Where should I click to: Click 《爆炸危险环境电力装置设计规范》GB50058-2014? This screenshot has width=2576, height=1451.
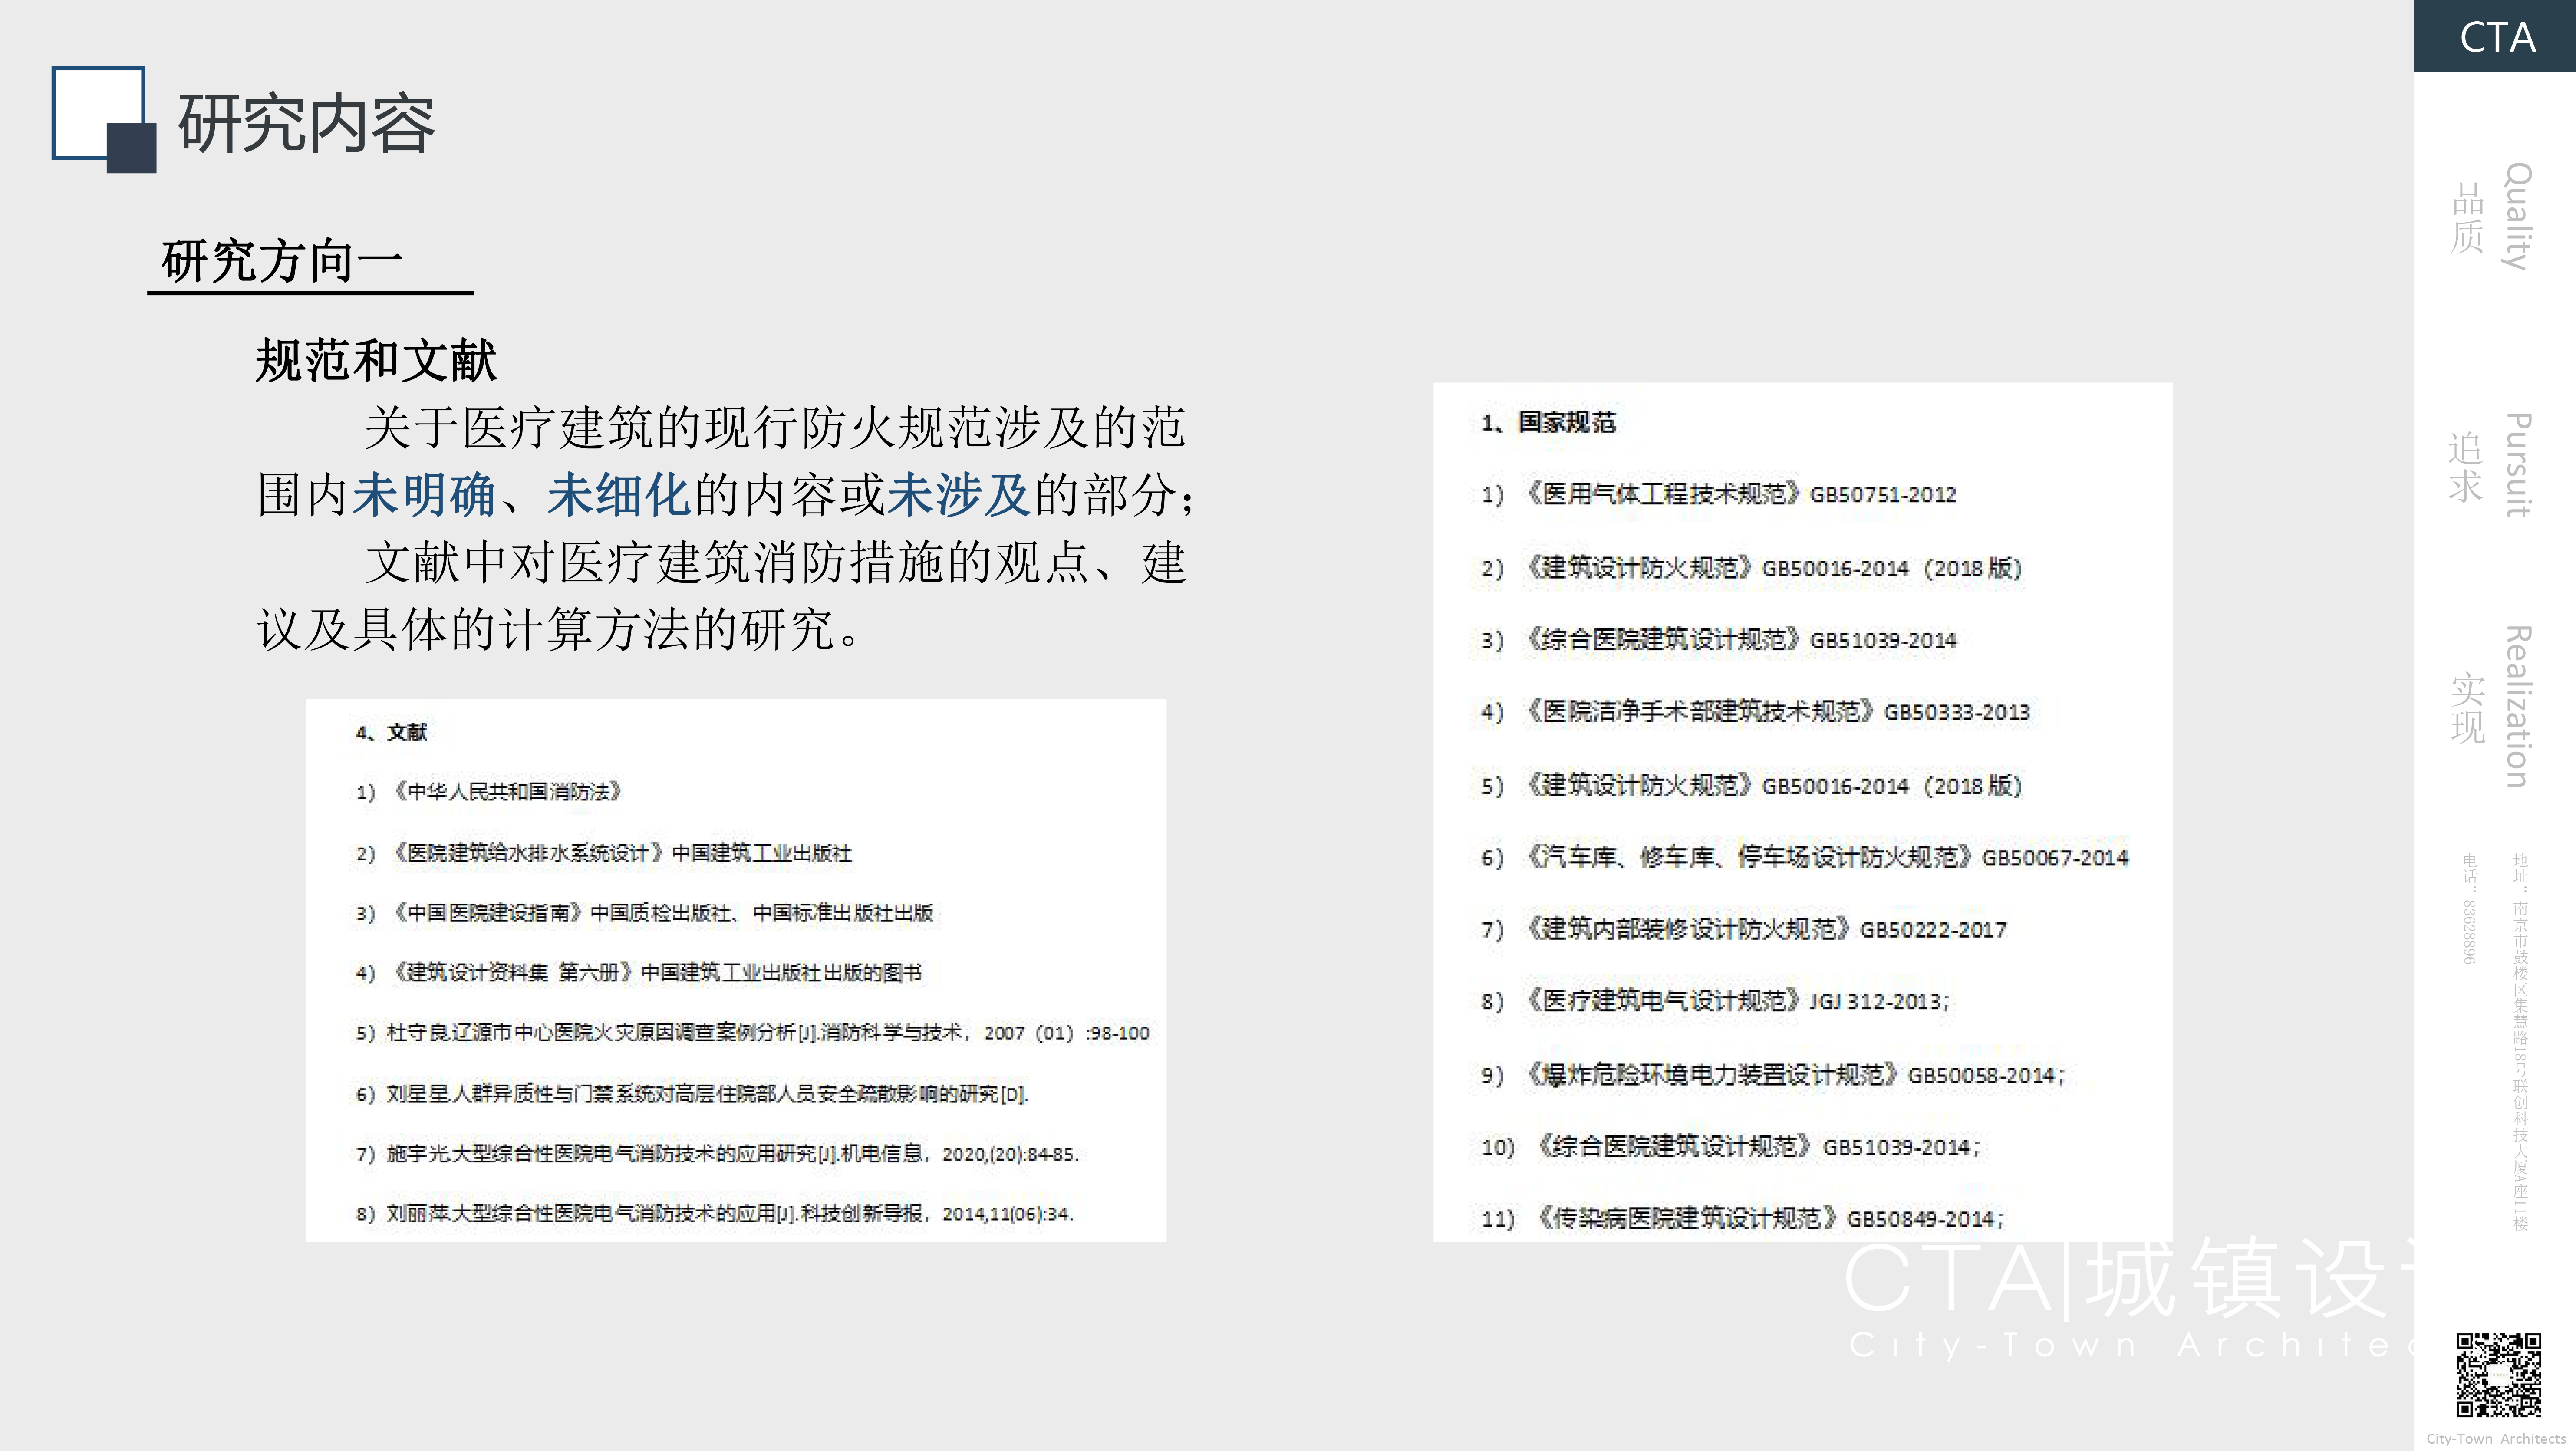click(1773, 1076)
